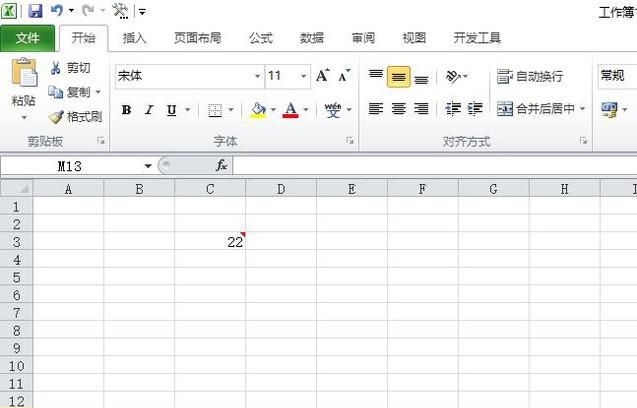Open the 对齐方式 dialog launcher
The image size is (637, 408).
[583, 141]
